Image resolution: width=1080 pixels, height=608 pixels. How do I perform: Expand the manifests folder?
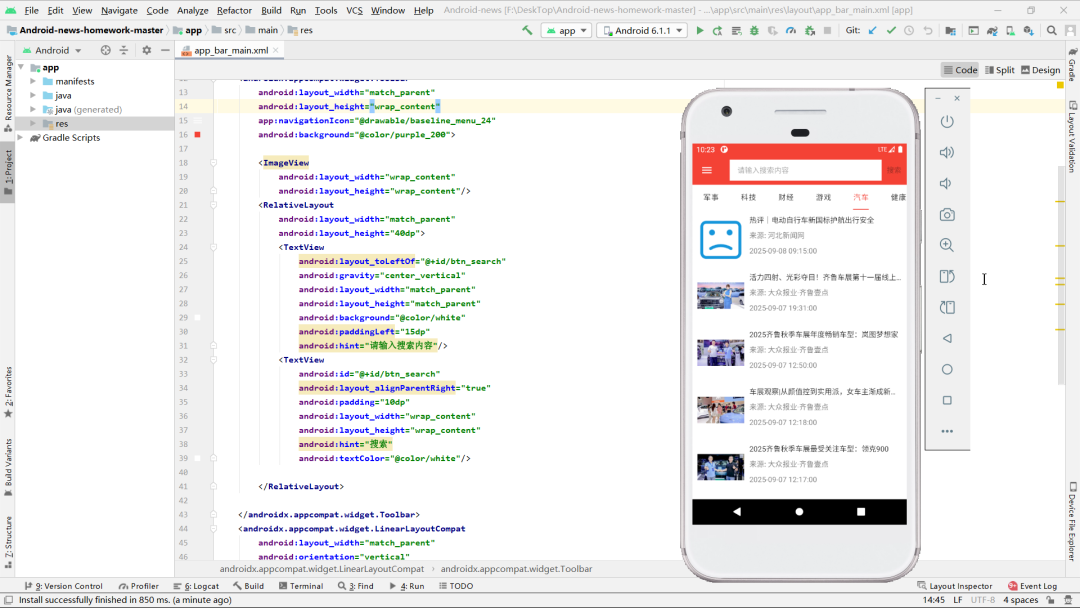[x=33, y=81]
